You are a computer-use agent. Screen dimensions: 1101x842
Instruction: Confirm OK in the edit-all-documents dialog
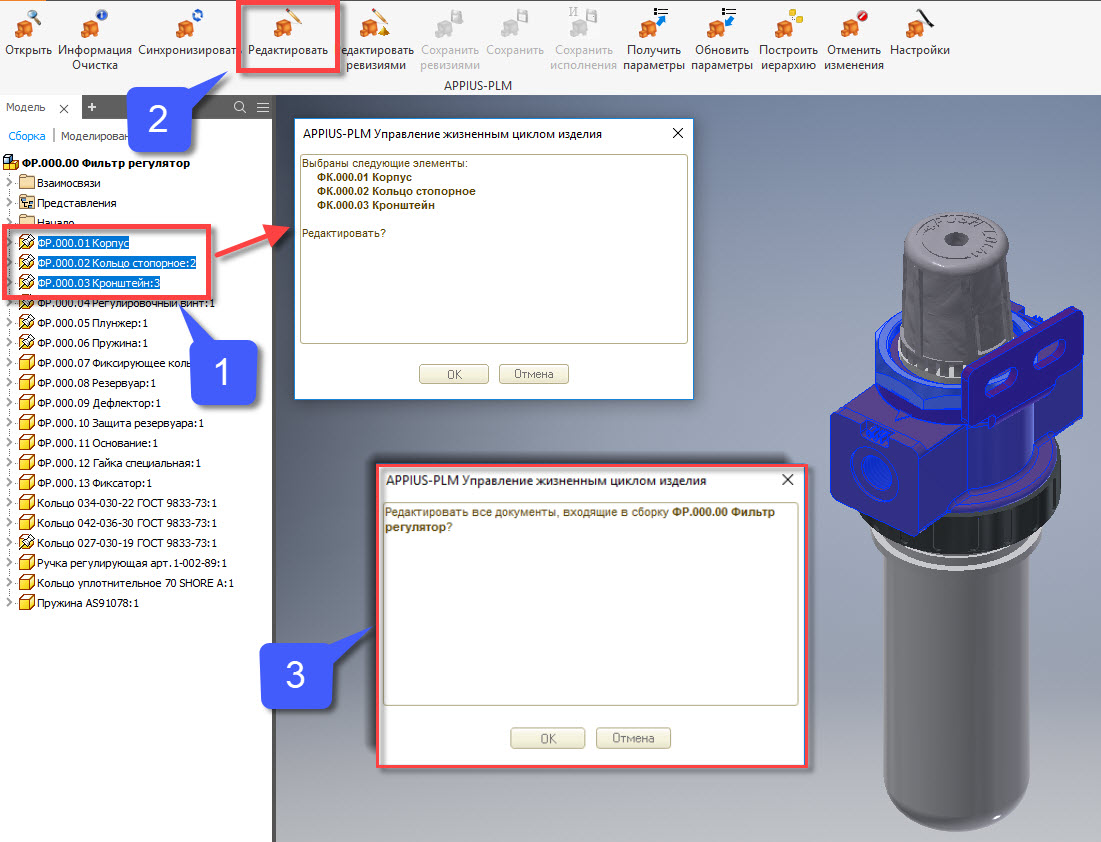click(548, 738)
